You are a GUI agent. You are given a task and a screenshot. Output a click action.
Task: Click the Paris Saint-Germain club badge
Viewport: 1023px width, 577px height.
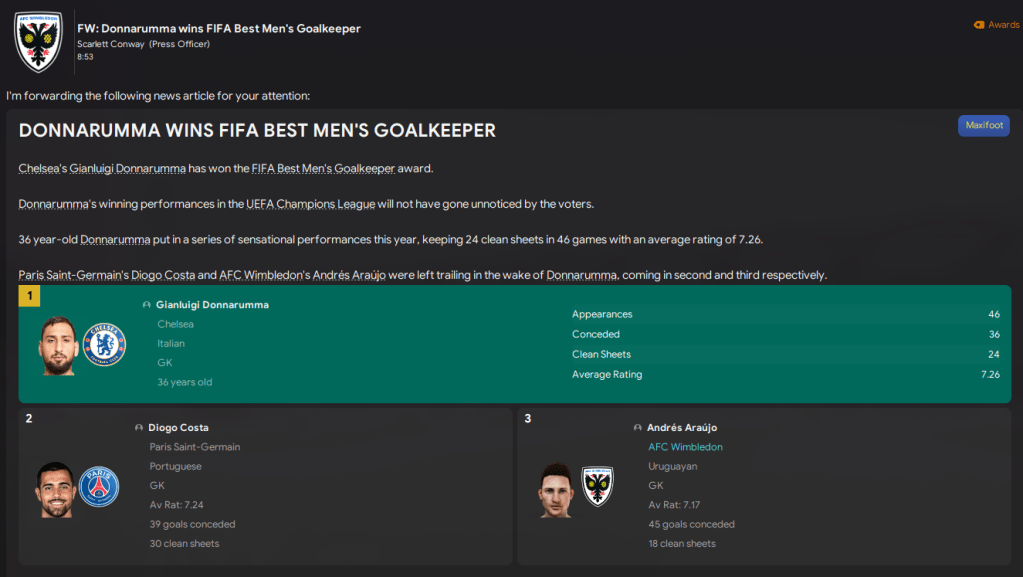coord(99,487)
